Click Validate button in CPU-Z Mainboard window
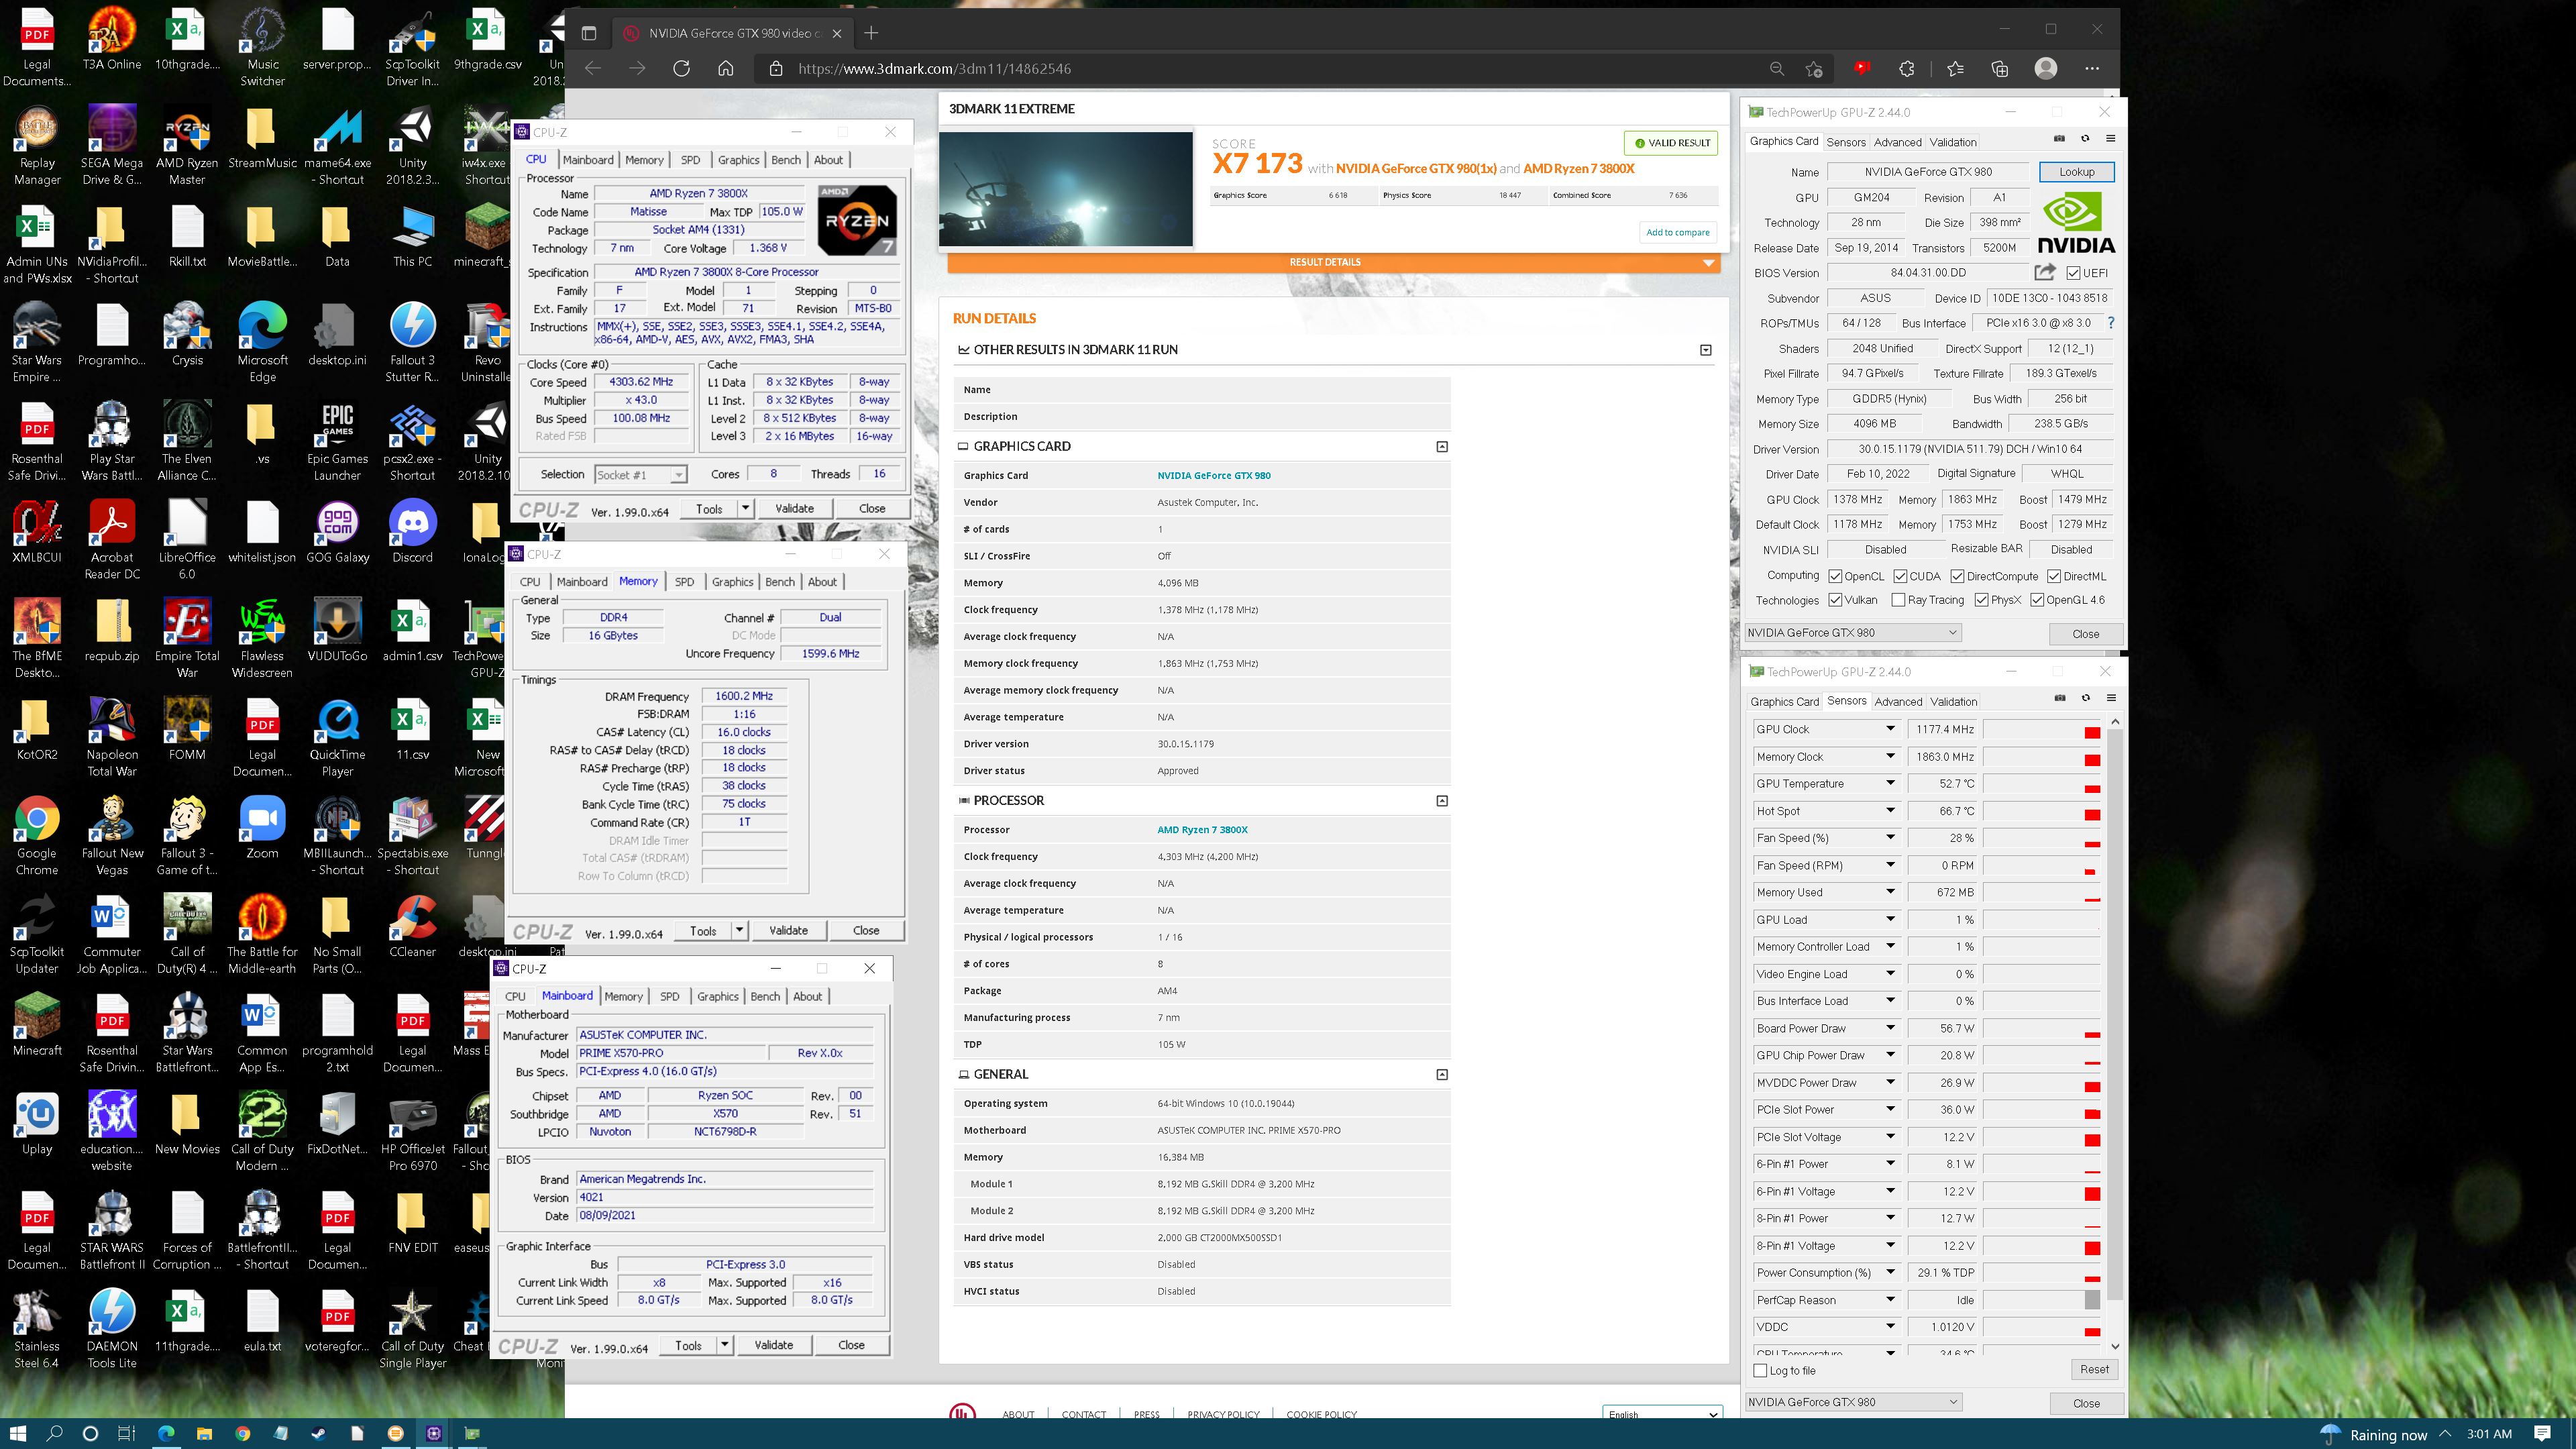 (x=773, y=1345)
